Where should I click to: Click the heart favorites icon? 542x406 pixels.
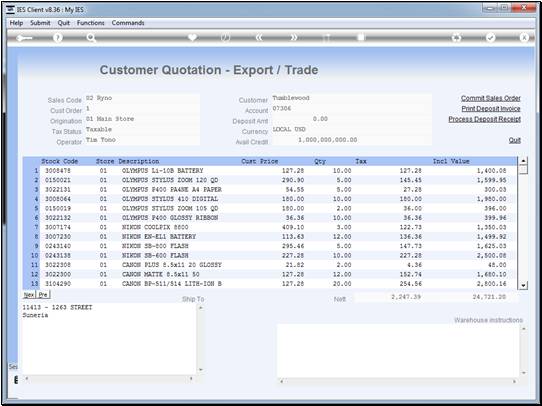pyautogui.click(x=193, y=38)
